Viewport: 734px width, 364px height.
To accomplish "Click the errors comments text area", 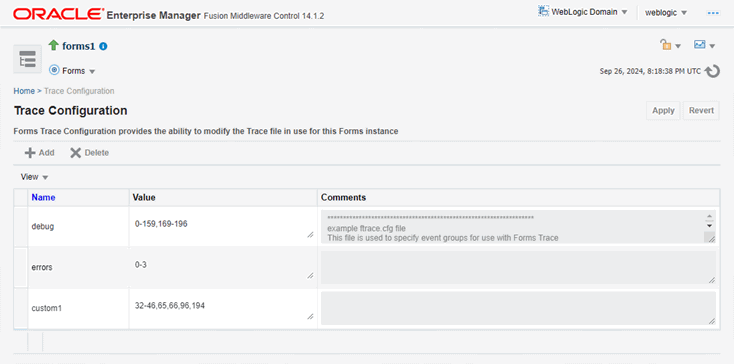I will coord(518,268).
